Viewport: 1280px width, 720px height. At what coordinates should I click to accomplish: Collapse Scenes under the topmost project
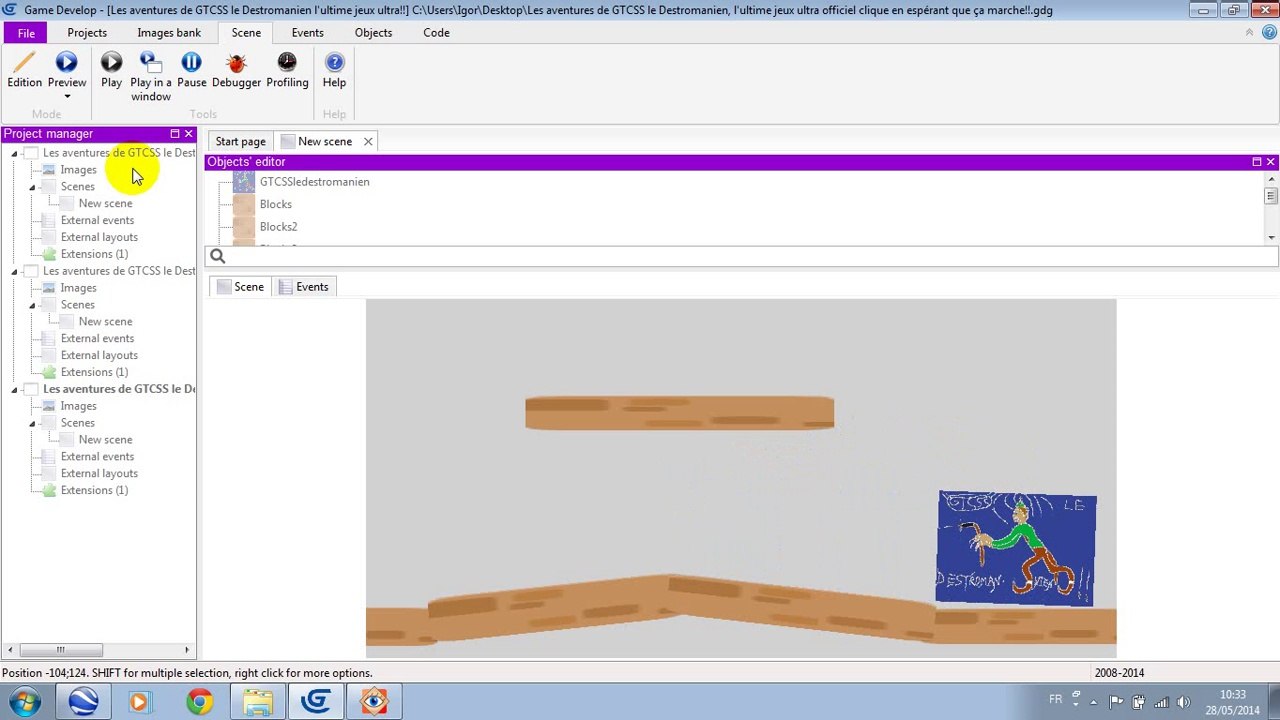coord(32,187)
